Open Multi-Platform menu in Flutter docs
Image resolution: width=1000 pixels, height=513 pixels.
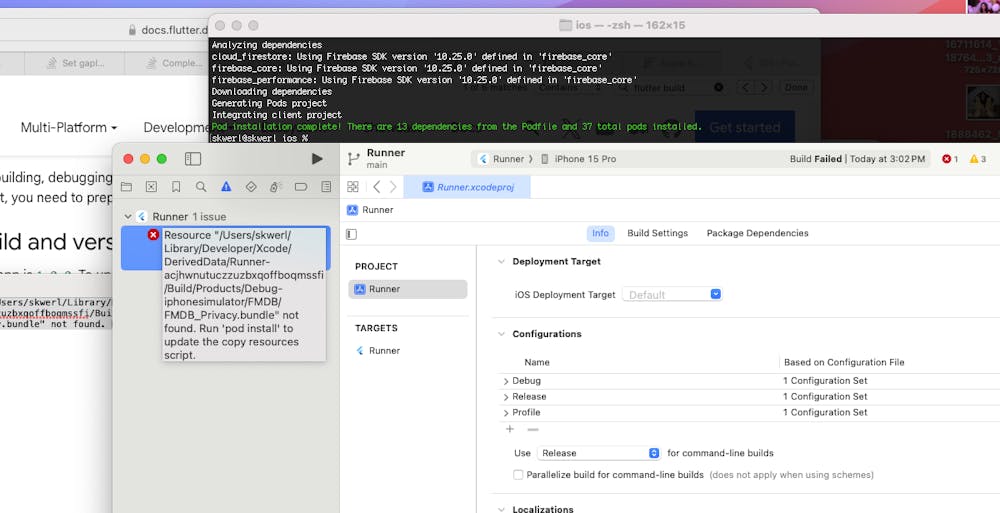[69, 128]
